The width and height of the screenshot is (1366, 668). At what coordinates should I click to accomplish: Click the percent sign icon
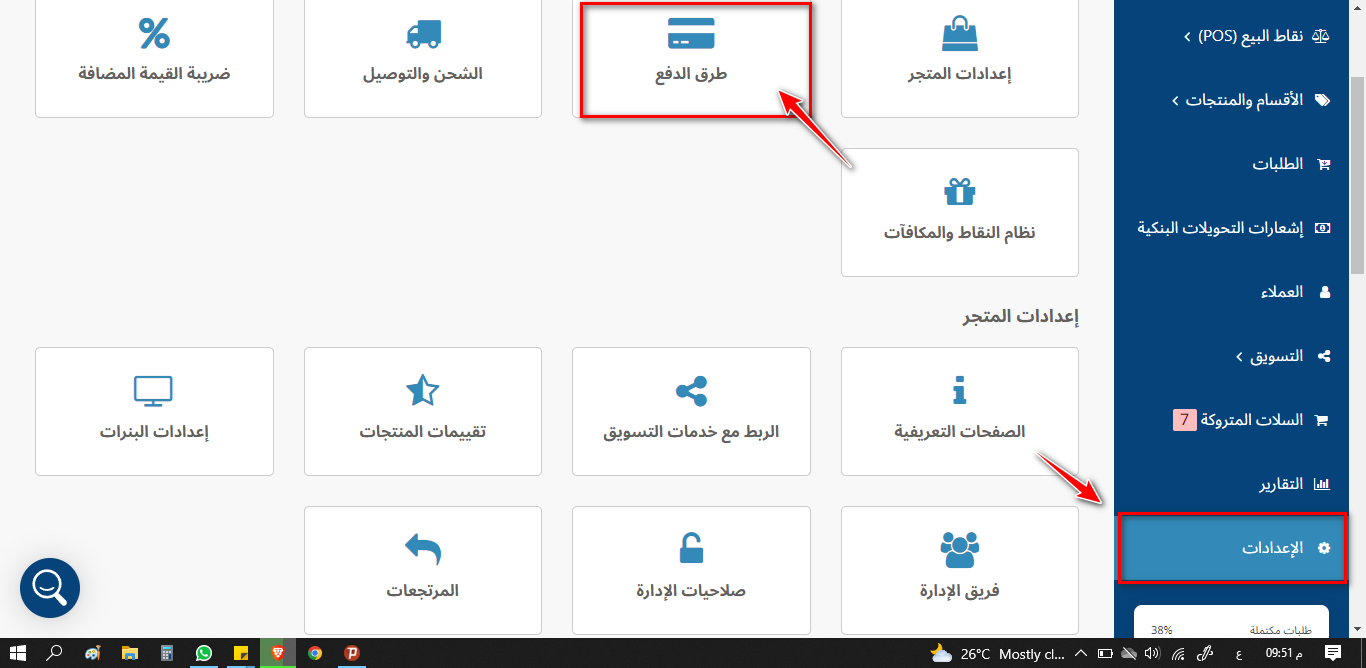154,33
